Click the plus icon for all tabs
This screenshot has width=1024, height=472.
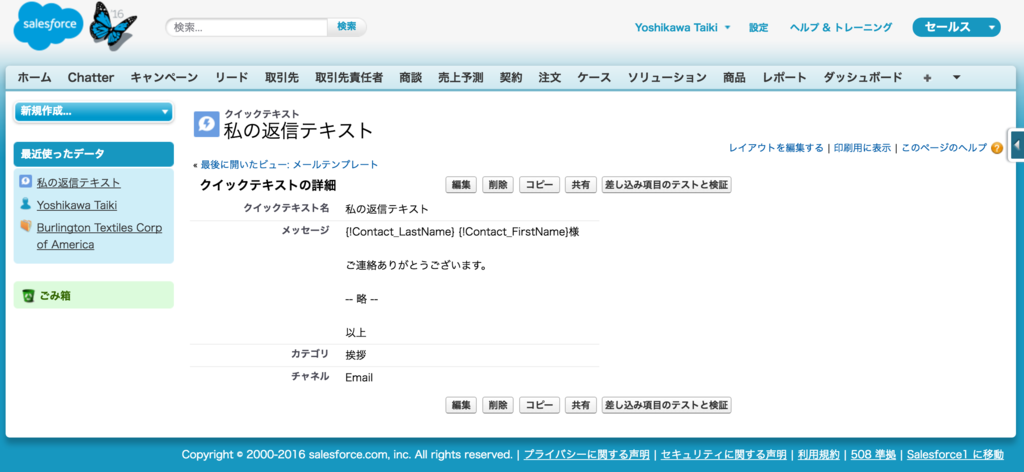927,78
